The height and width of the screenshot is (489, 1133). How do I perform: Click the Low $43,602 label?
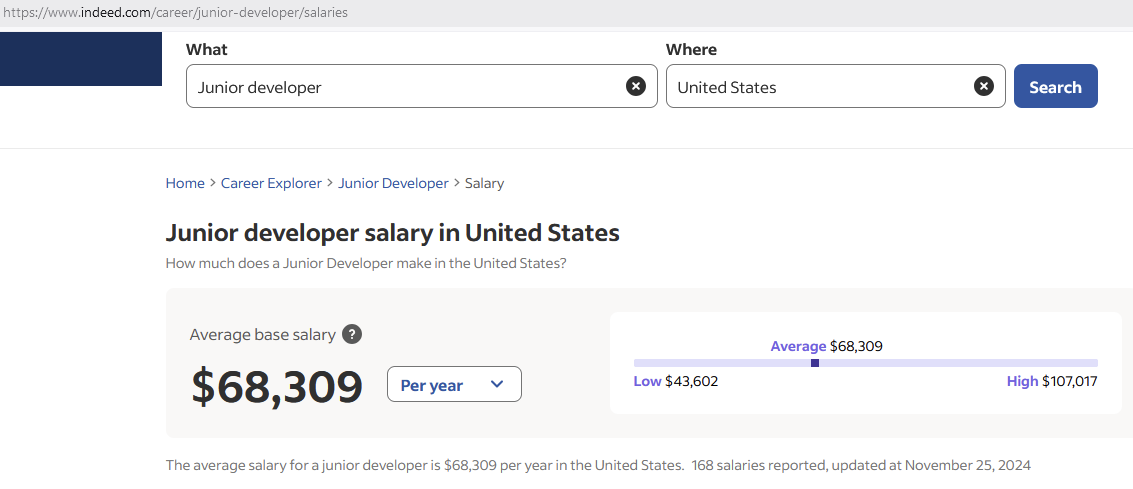tap(676, 381)
